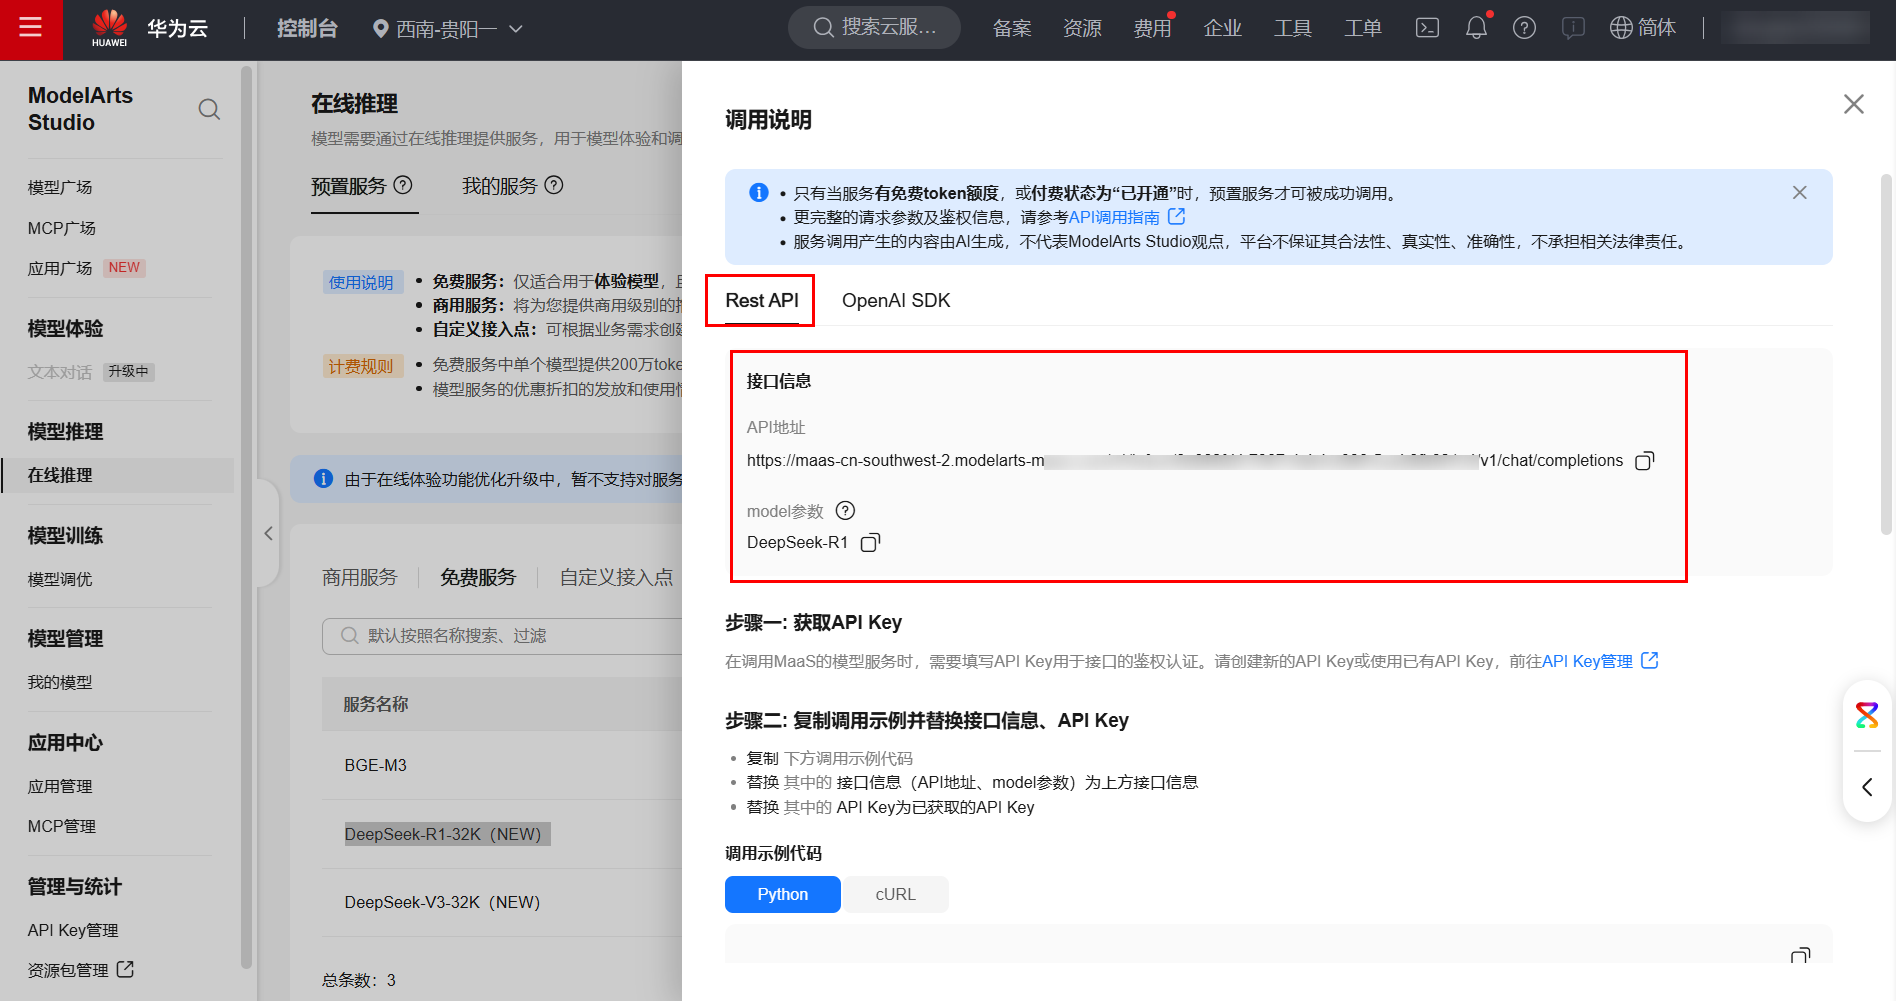
Task: Open the feedback message icon
Action: tap(1573, 28)
